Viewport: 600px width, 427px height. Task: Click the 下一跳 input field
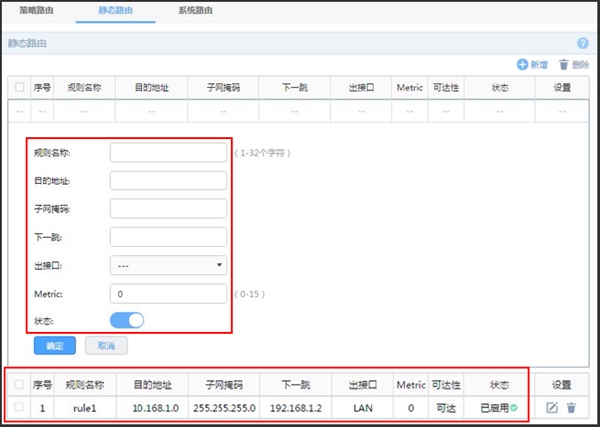[168, 237]
